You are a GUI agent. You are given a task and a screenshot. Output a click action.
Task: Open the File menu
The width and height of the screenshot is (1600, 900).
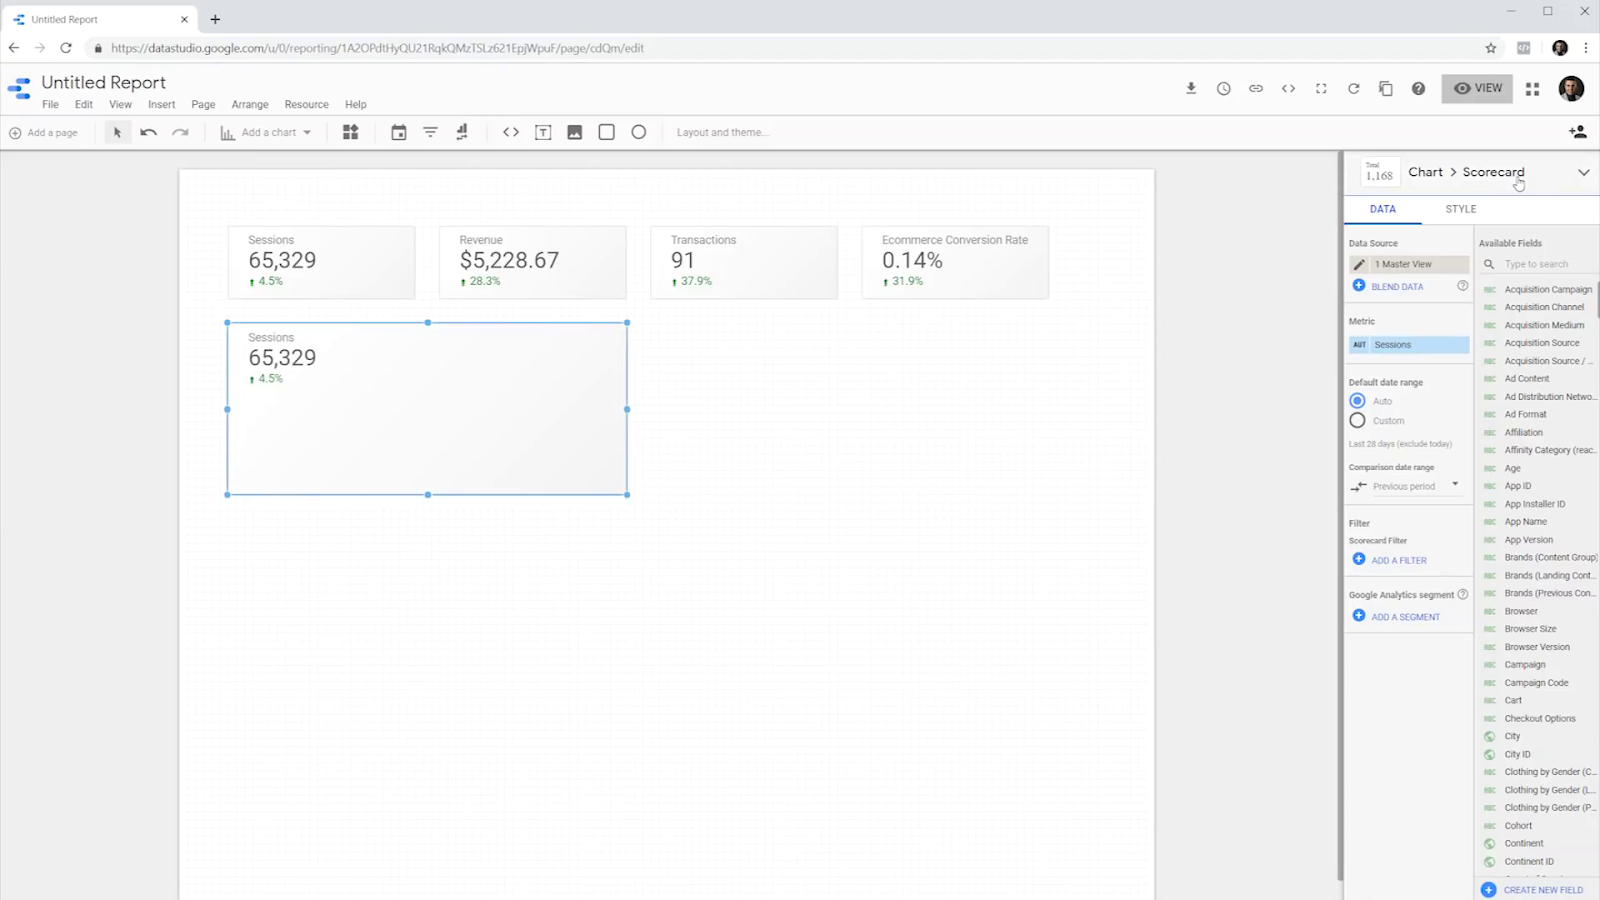50,104
